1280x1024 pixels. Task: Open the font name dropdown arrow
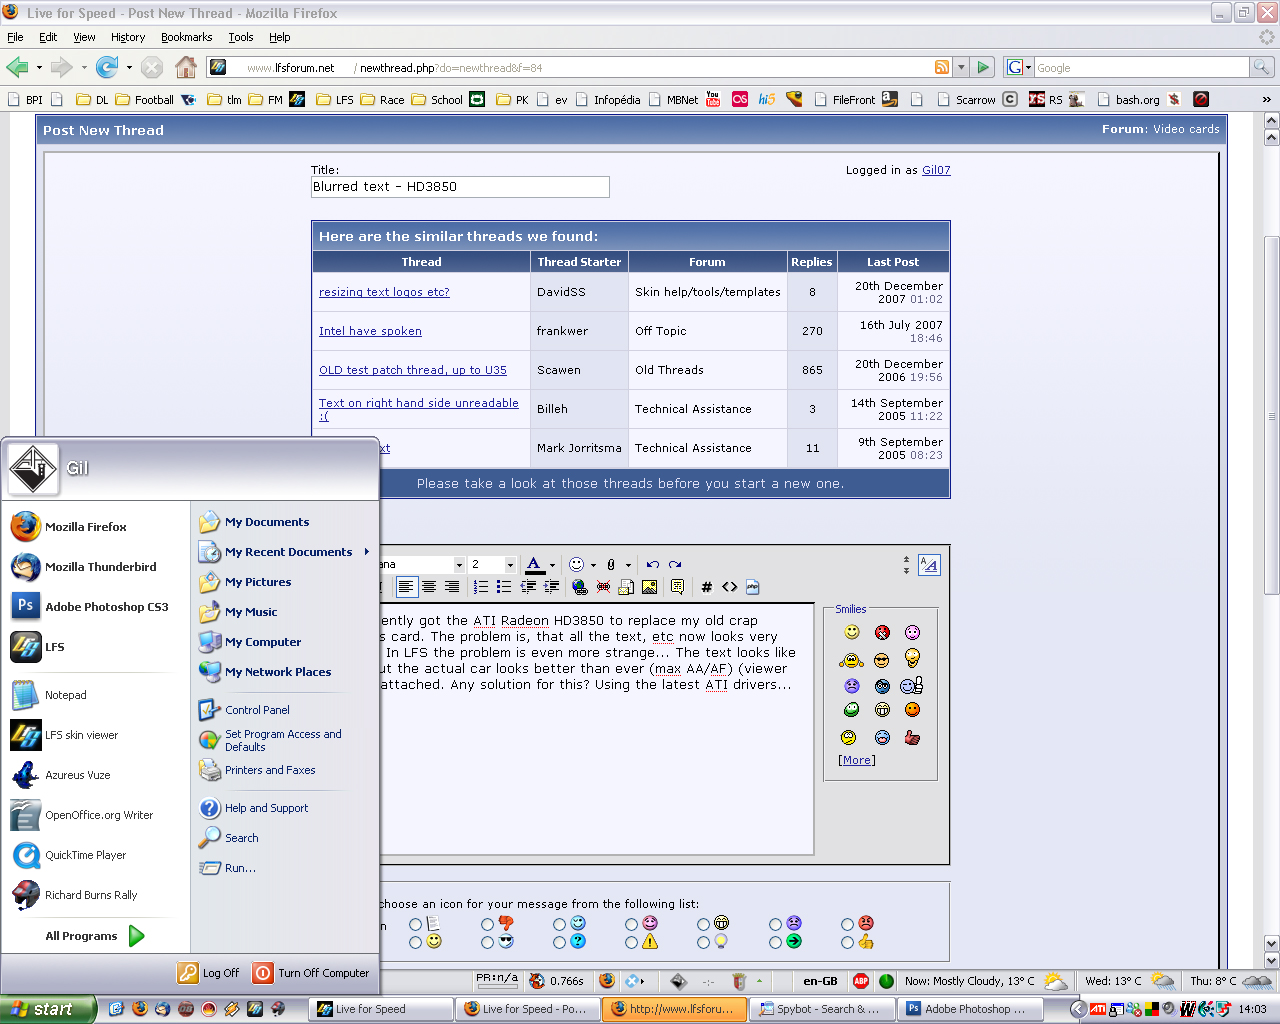pyautogui.click(x=459, y=565)
